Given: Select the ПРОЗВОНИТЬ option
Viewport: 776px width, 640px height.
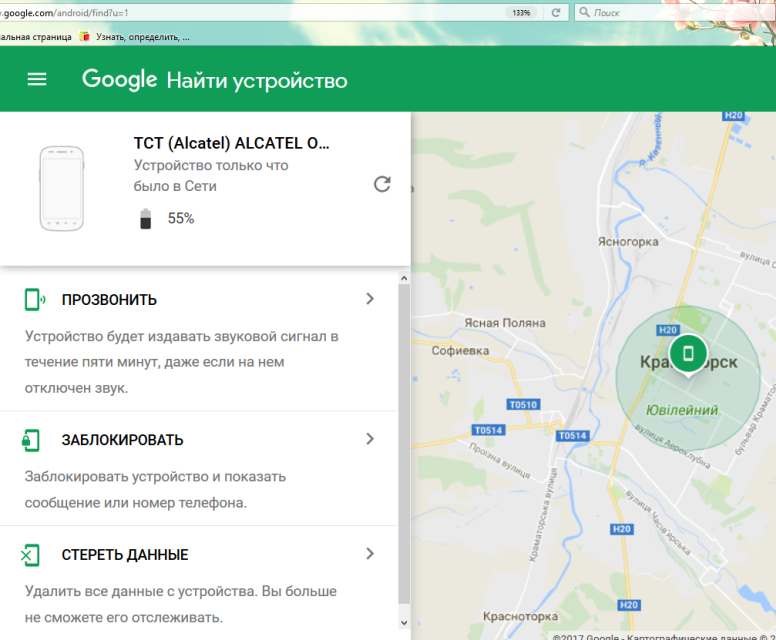Looking at the screenshot, I should [x=199, y=341].
